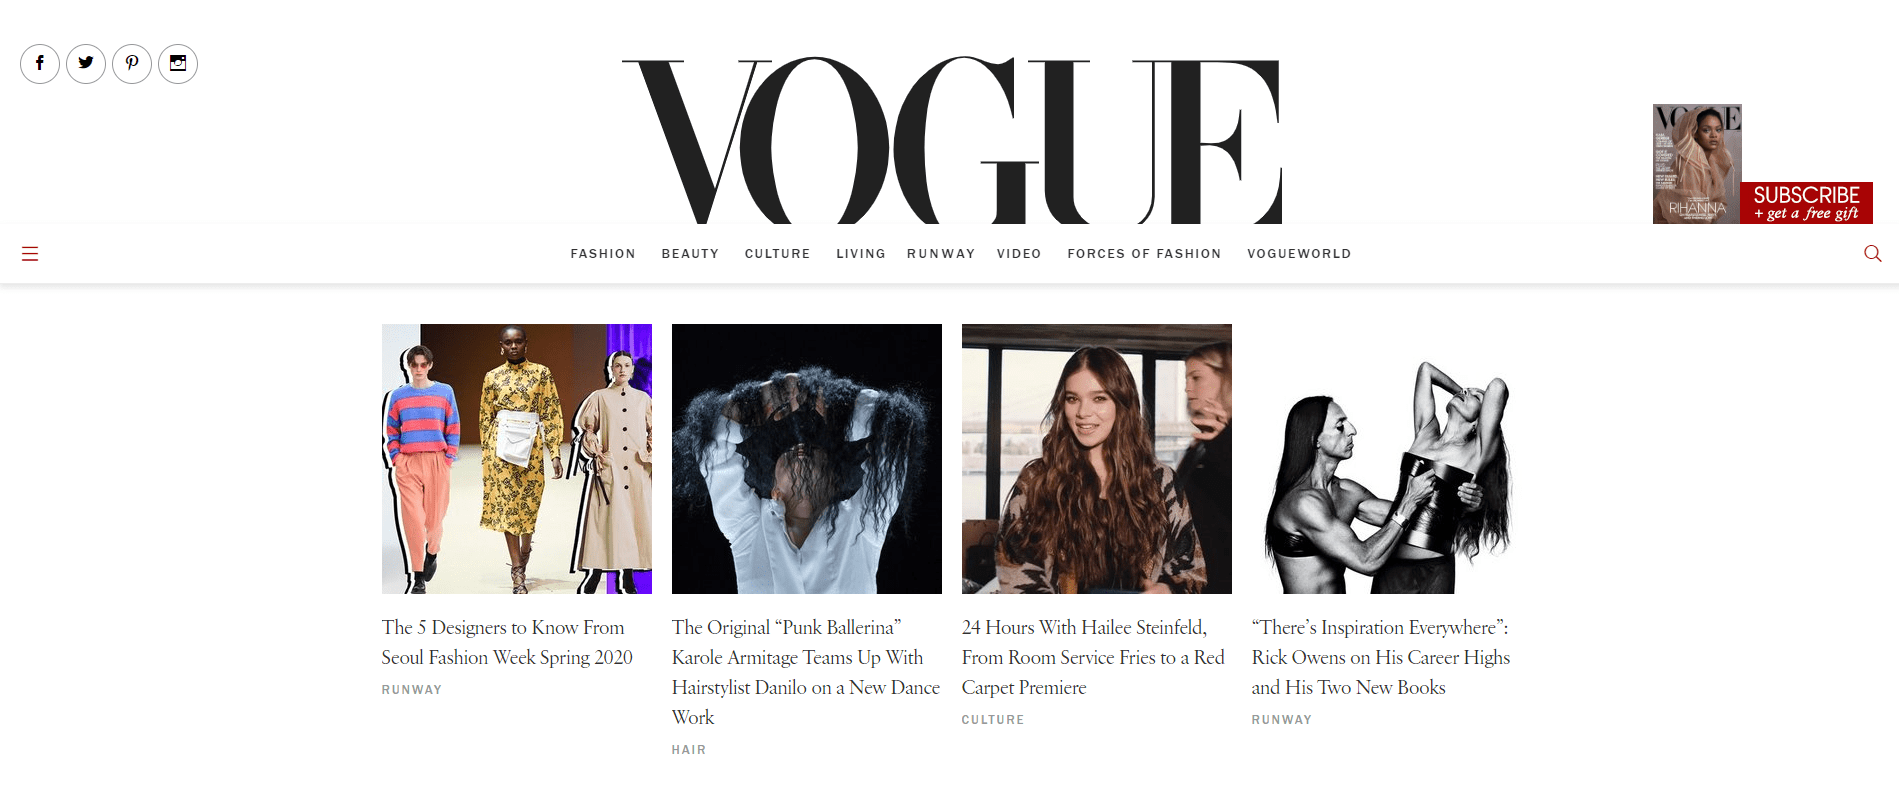Open Vogue's Twitter page icon
The image size is (1899, 795).
point(86,64)
